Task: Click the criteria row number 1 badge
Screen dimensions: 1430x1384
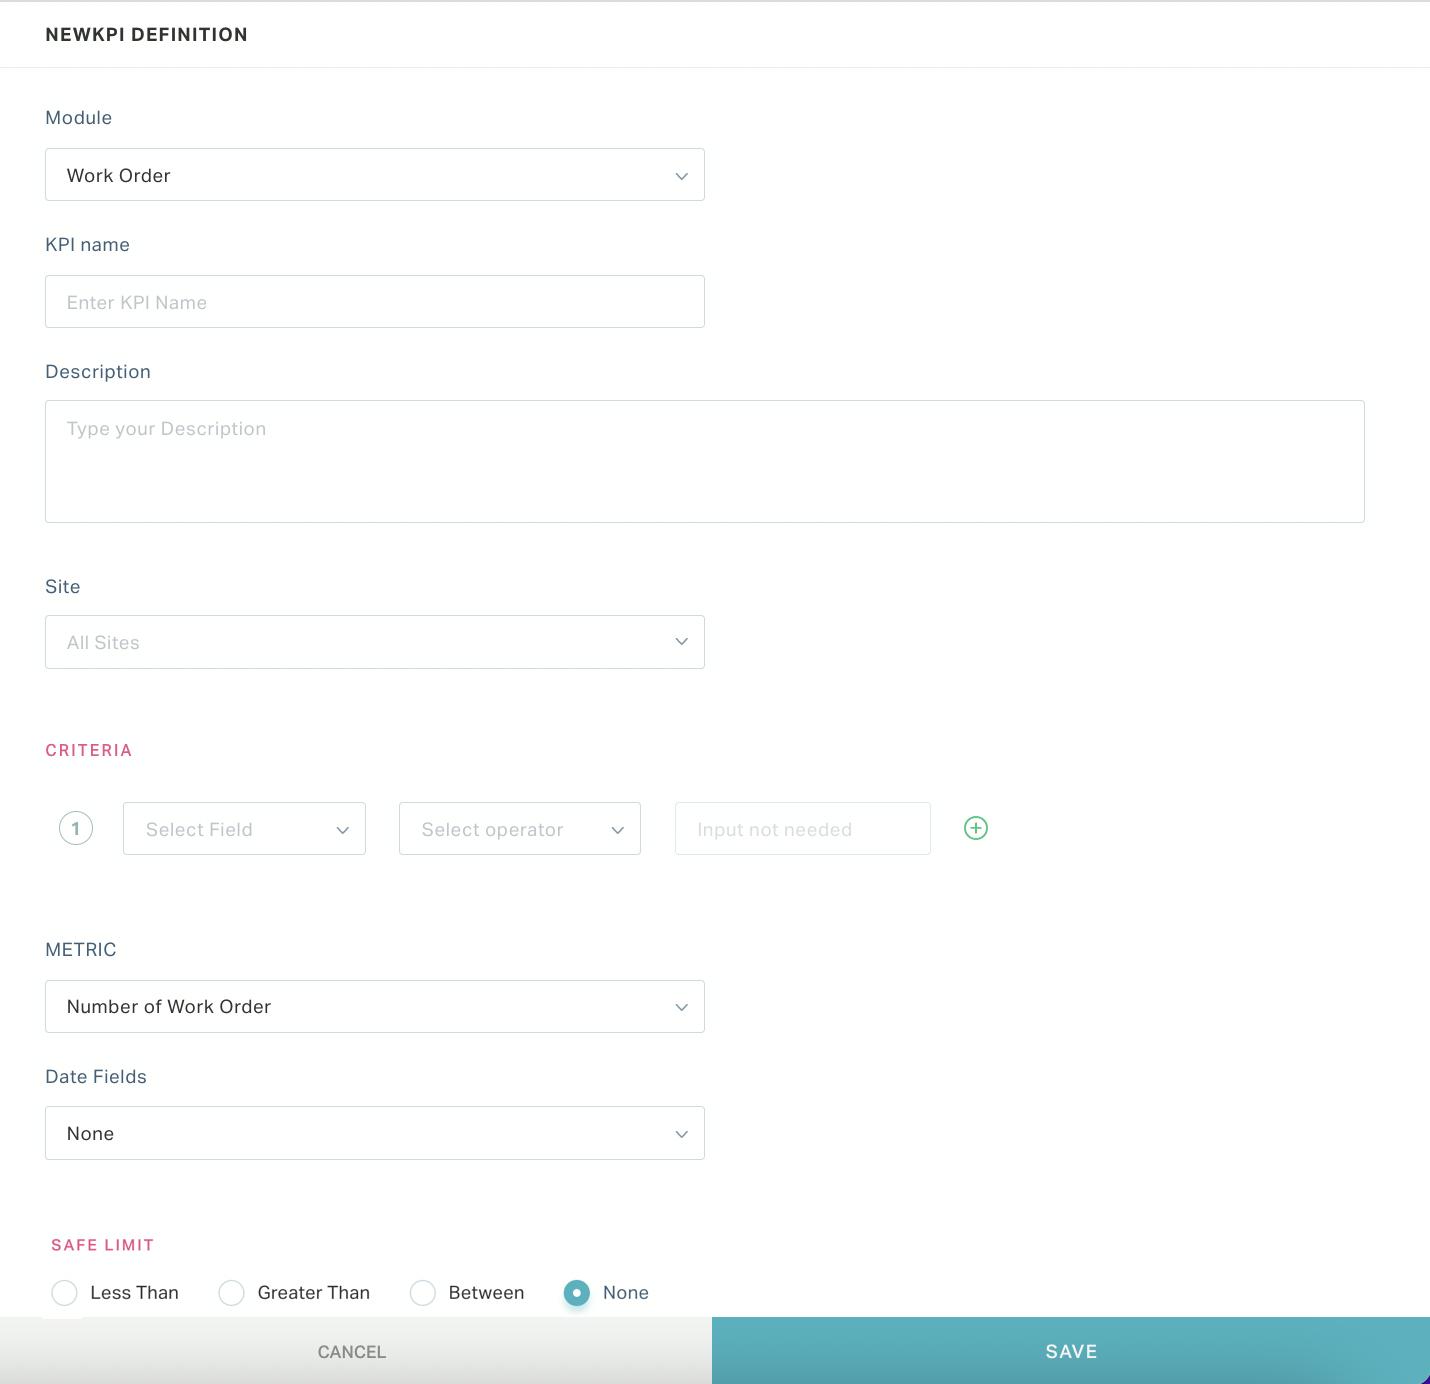Action: click(76, 828)
